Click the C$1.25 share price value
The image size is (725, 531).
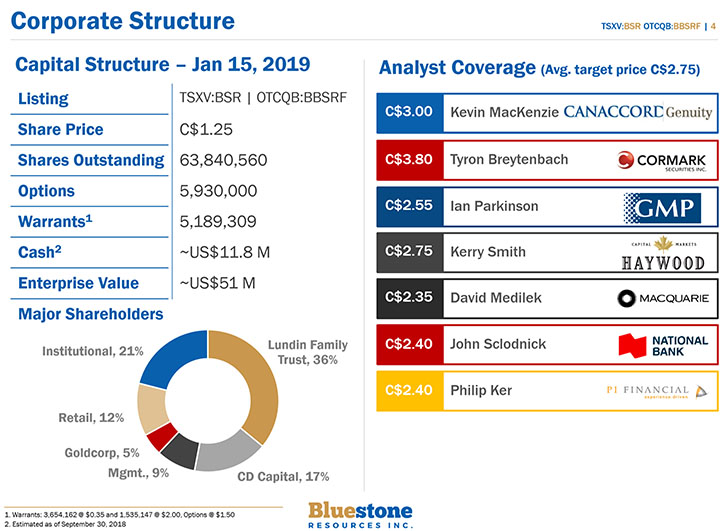coord(206,130)
